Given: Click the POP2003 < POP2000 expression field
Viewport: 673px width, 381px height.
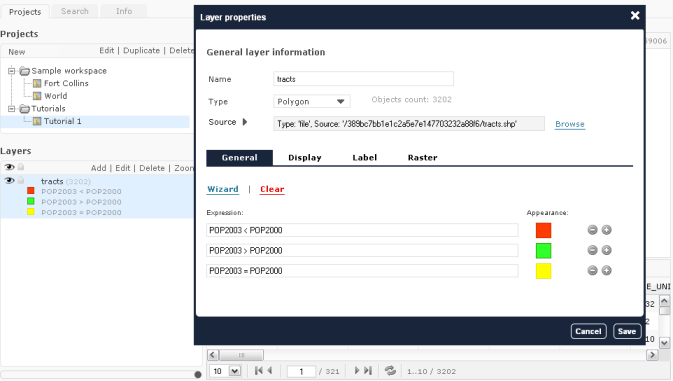Looking at the screenshot, I should [362, 230].
